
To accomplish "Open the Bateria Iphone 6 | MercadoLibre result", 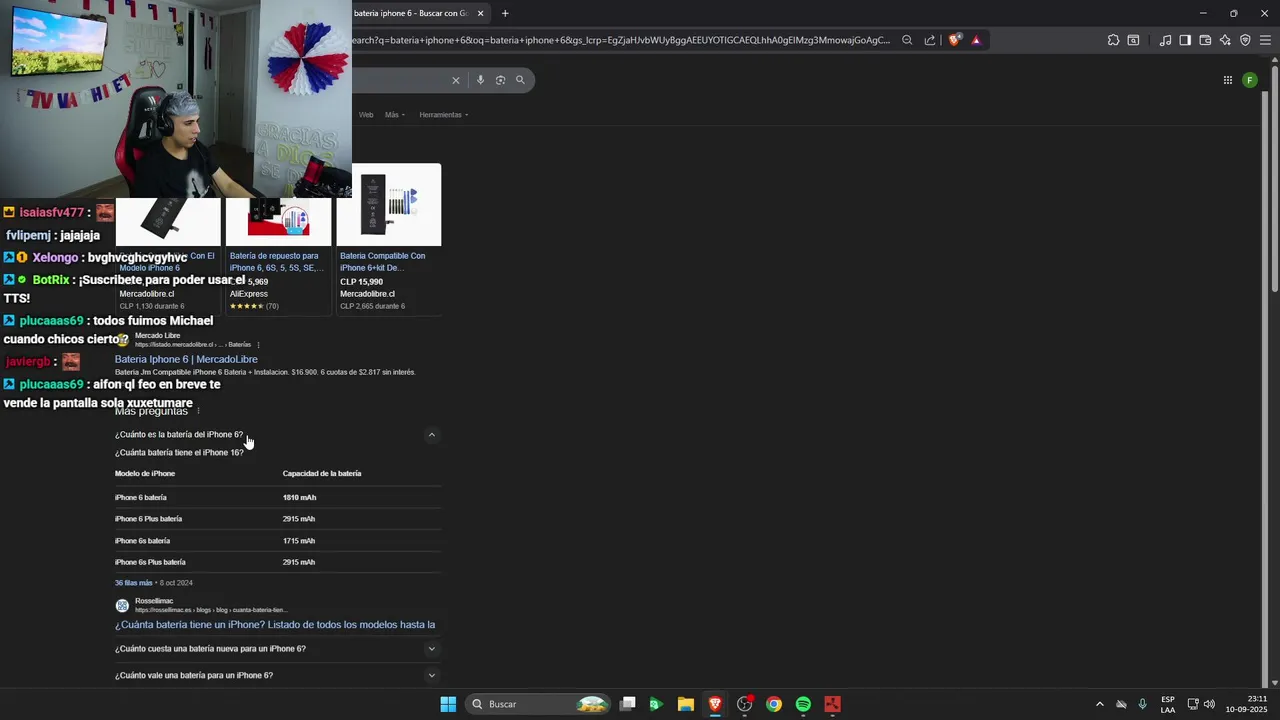I will coord(186,359).
